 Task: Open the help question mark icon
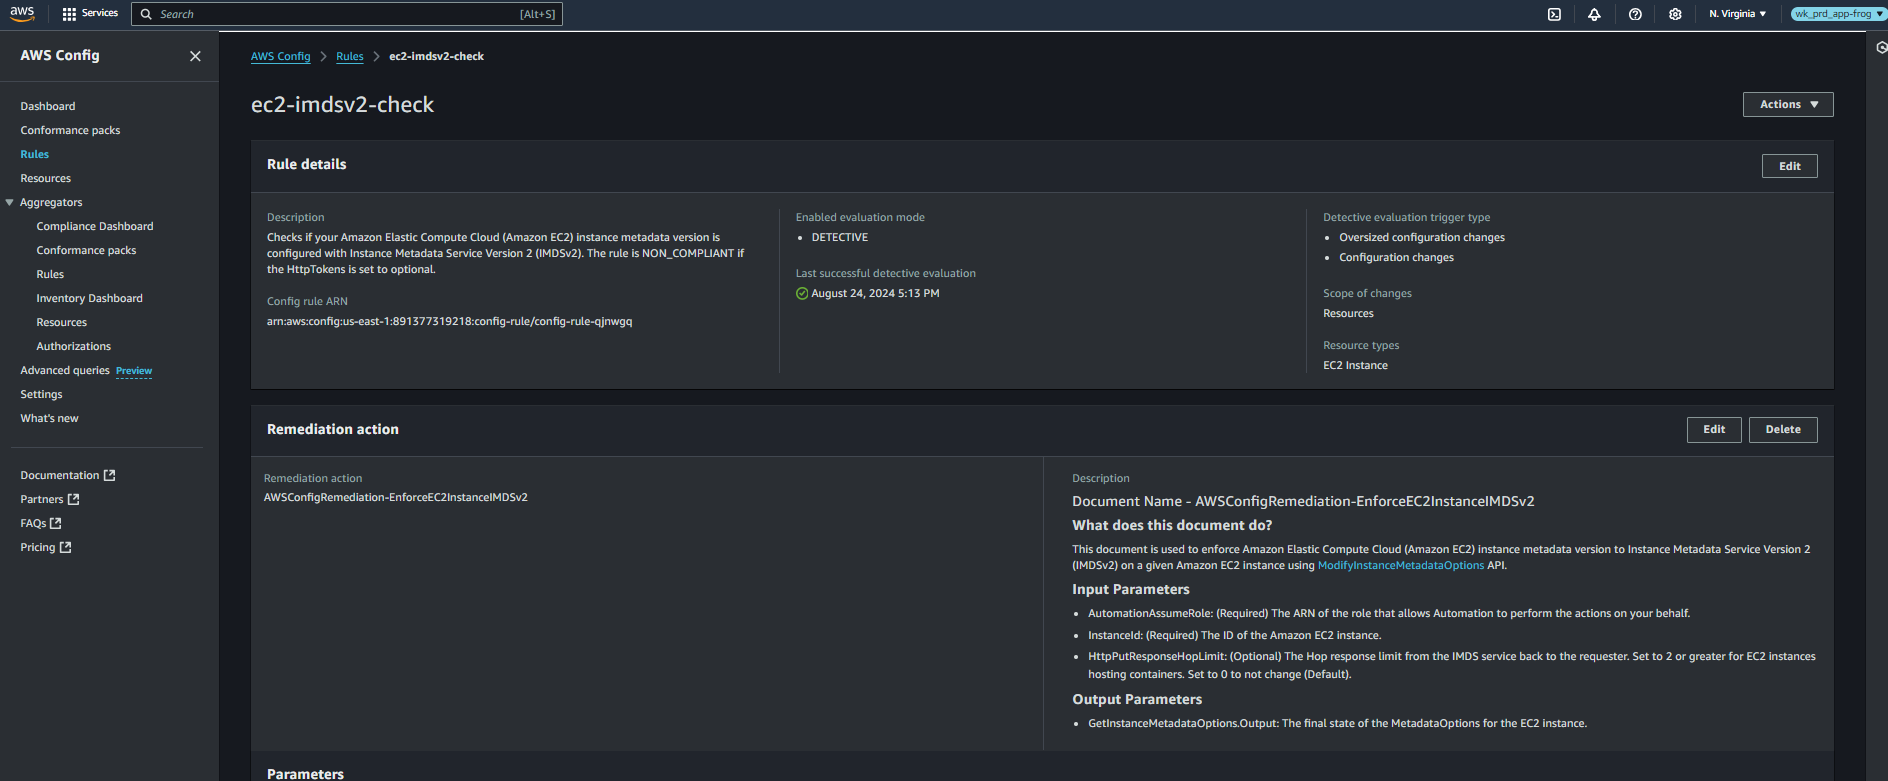pyautogui.click(x=1635, y=14)
